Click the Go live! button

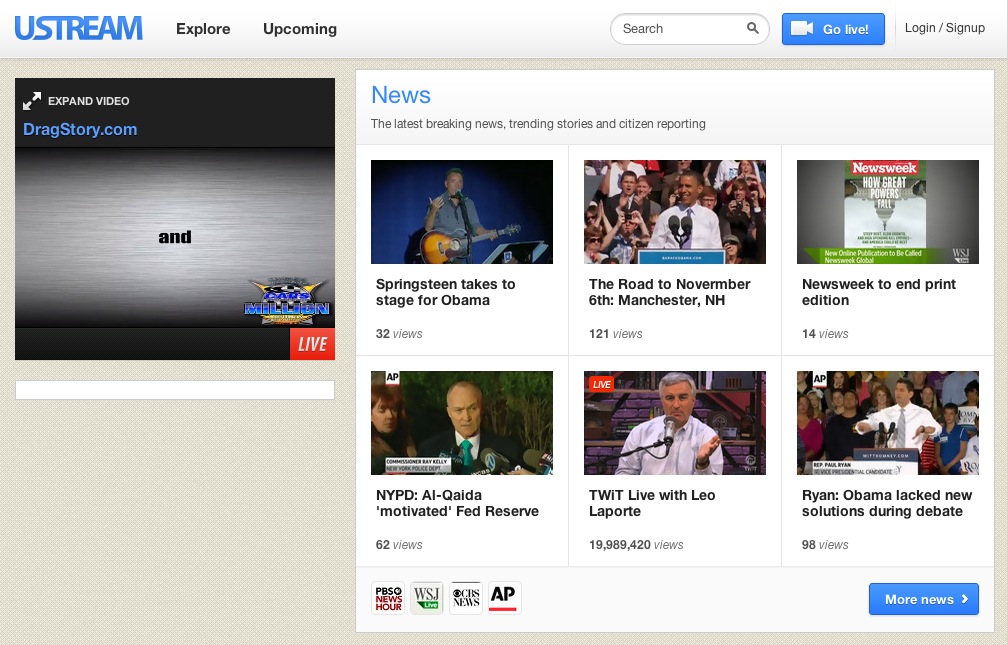(833, 29)
